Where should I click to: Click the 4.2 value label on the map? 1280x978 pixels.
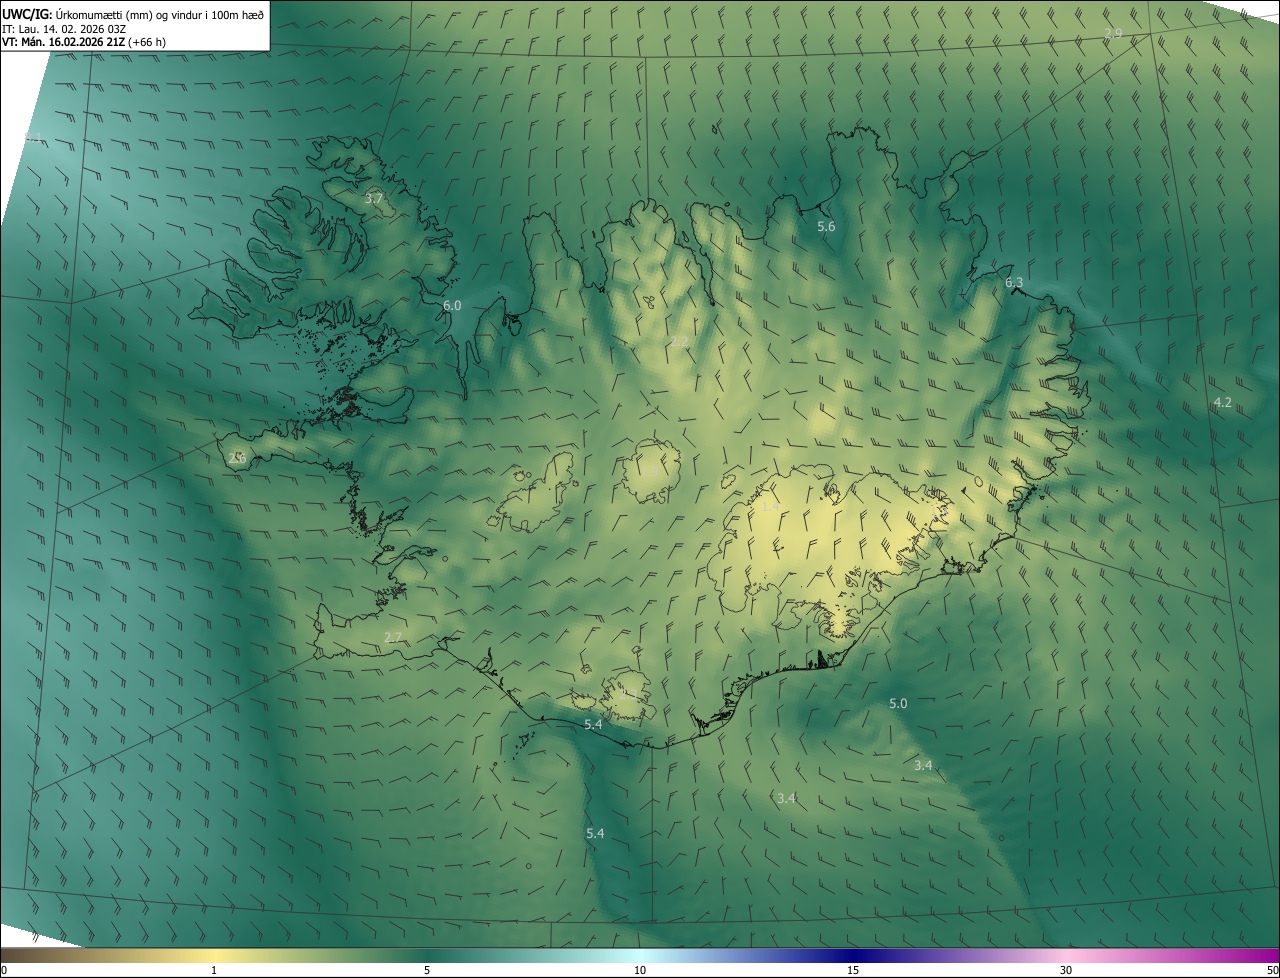pos(1222,402)
